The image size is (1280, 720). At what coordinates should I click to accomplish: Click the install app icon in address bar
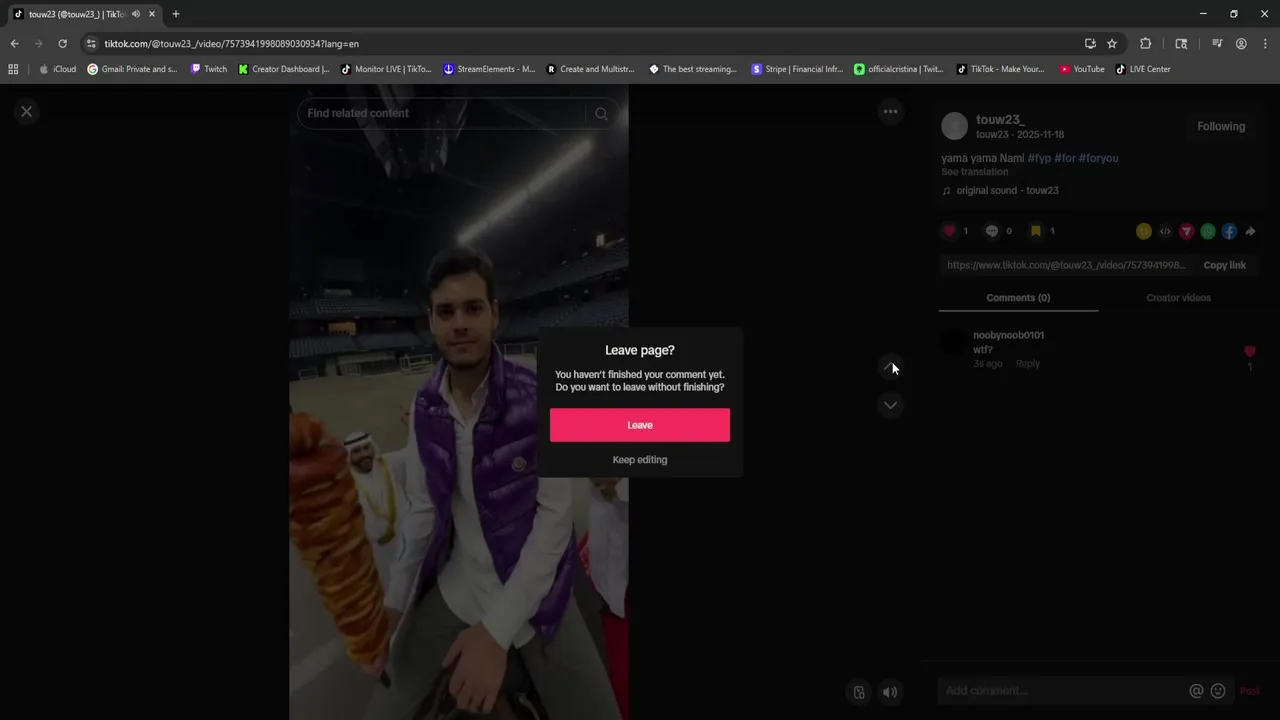1090,44
